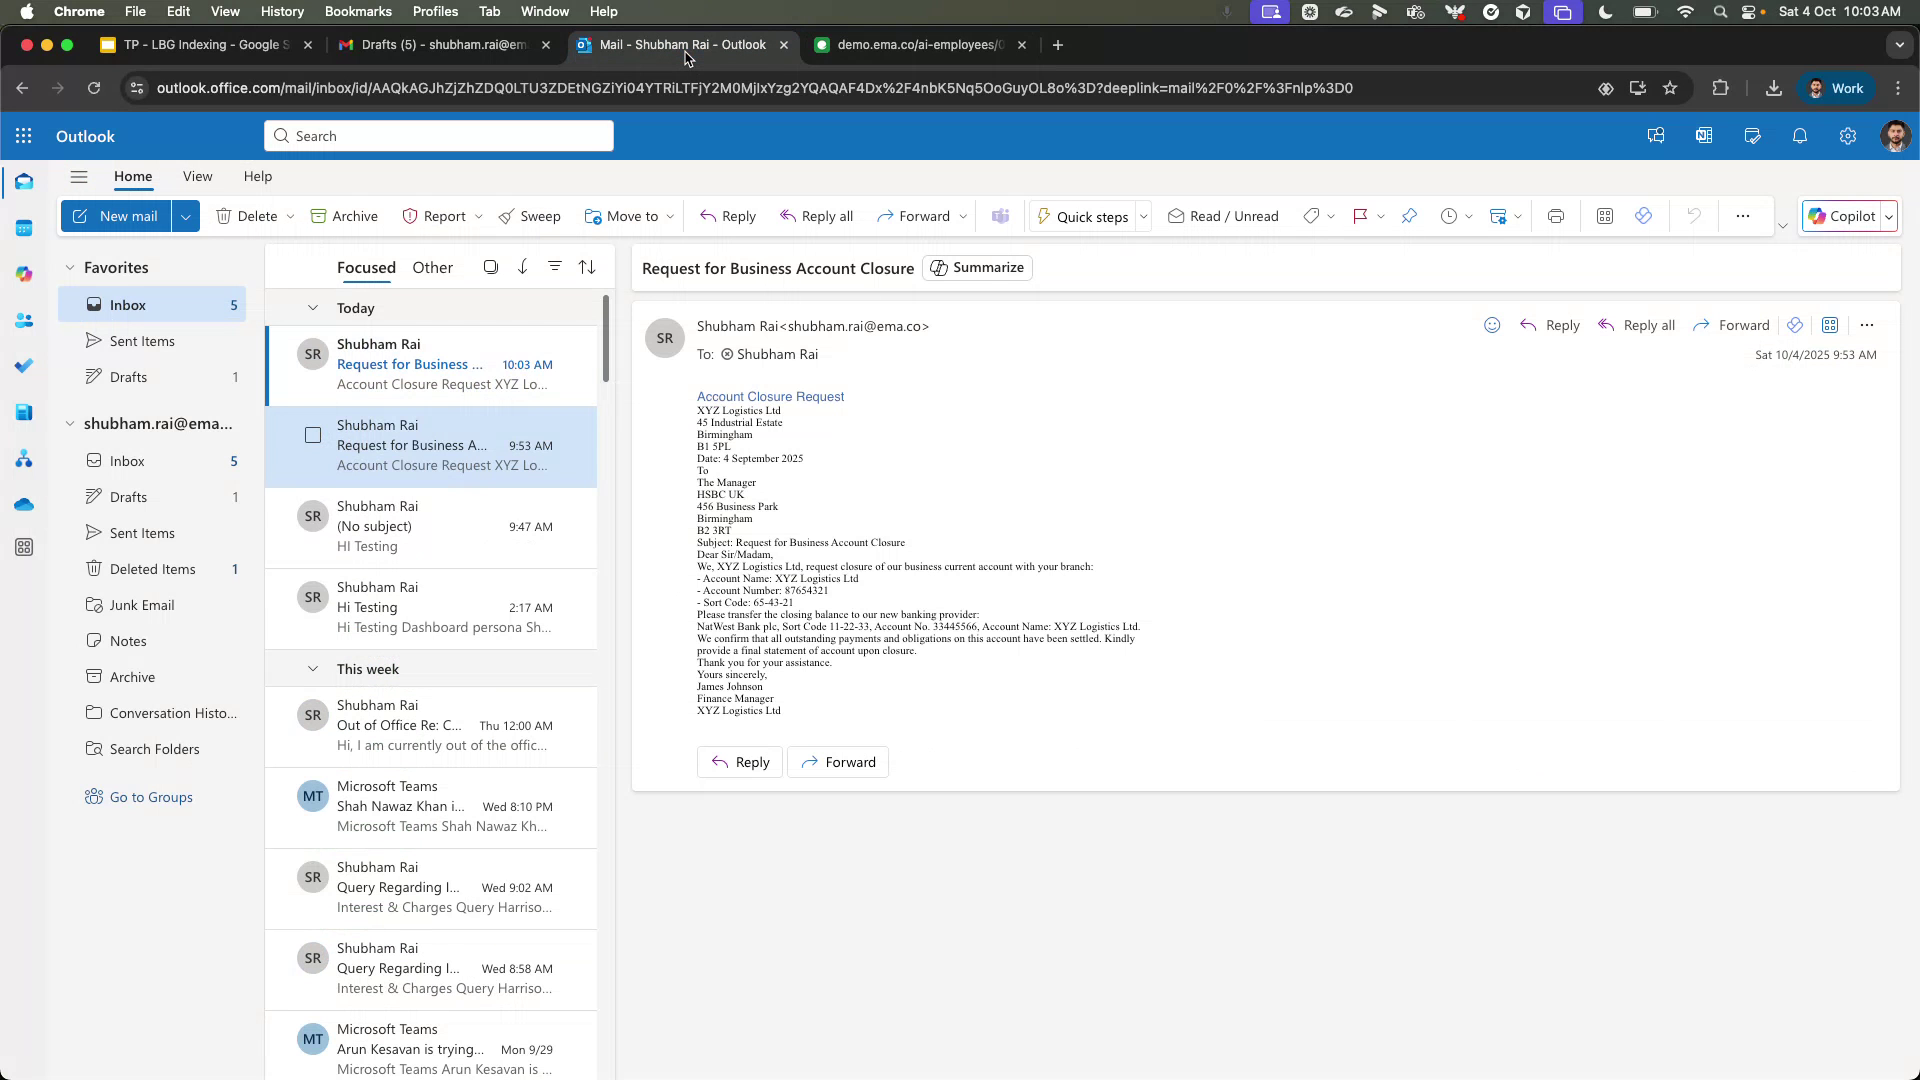Collapse the Today conversation group

[x=313, y=308]
